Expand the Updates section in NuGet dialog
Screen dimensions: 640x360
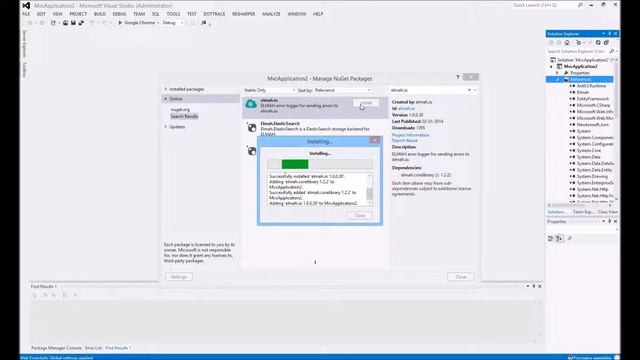pos(166,127)
